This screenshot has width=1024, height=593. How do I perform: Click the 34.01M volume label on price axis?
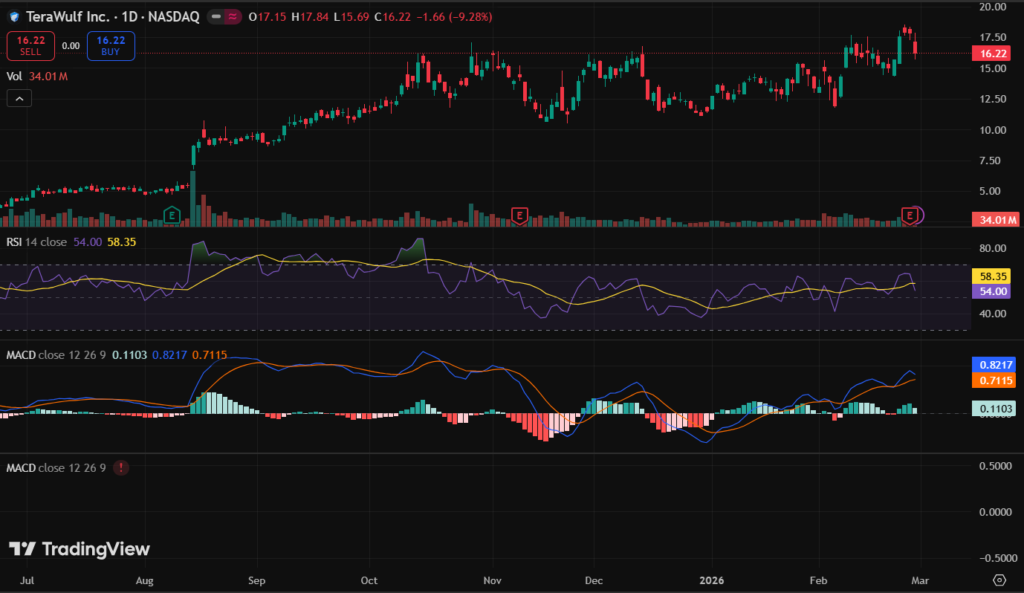pyautogui.click(x=996, y=220)
